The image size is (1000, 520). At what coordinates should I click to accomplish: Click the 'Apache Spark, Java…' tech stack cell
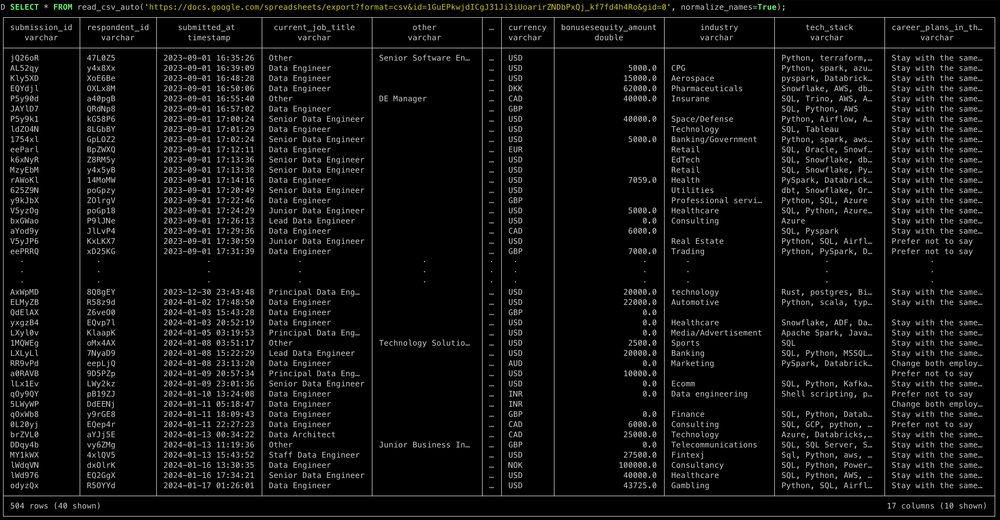tap(827, 333)
